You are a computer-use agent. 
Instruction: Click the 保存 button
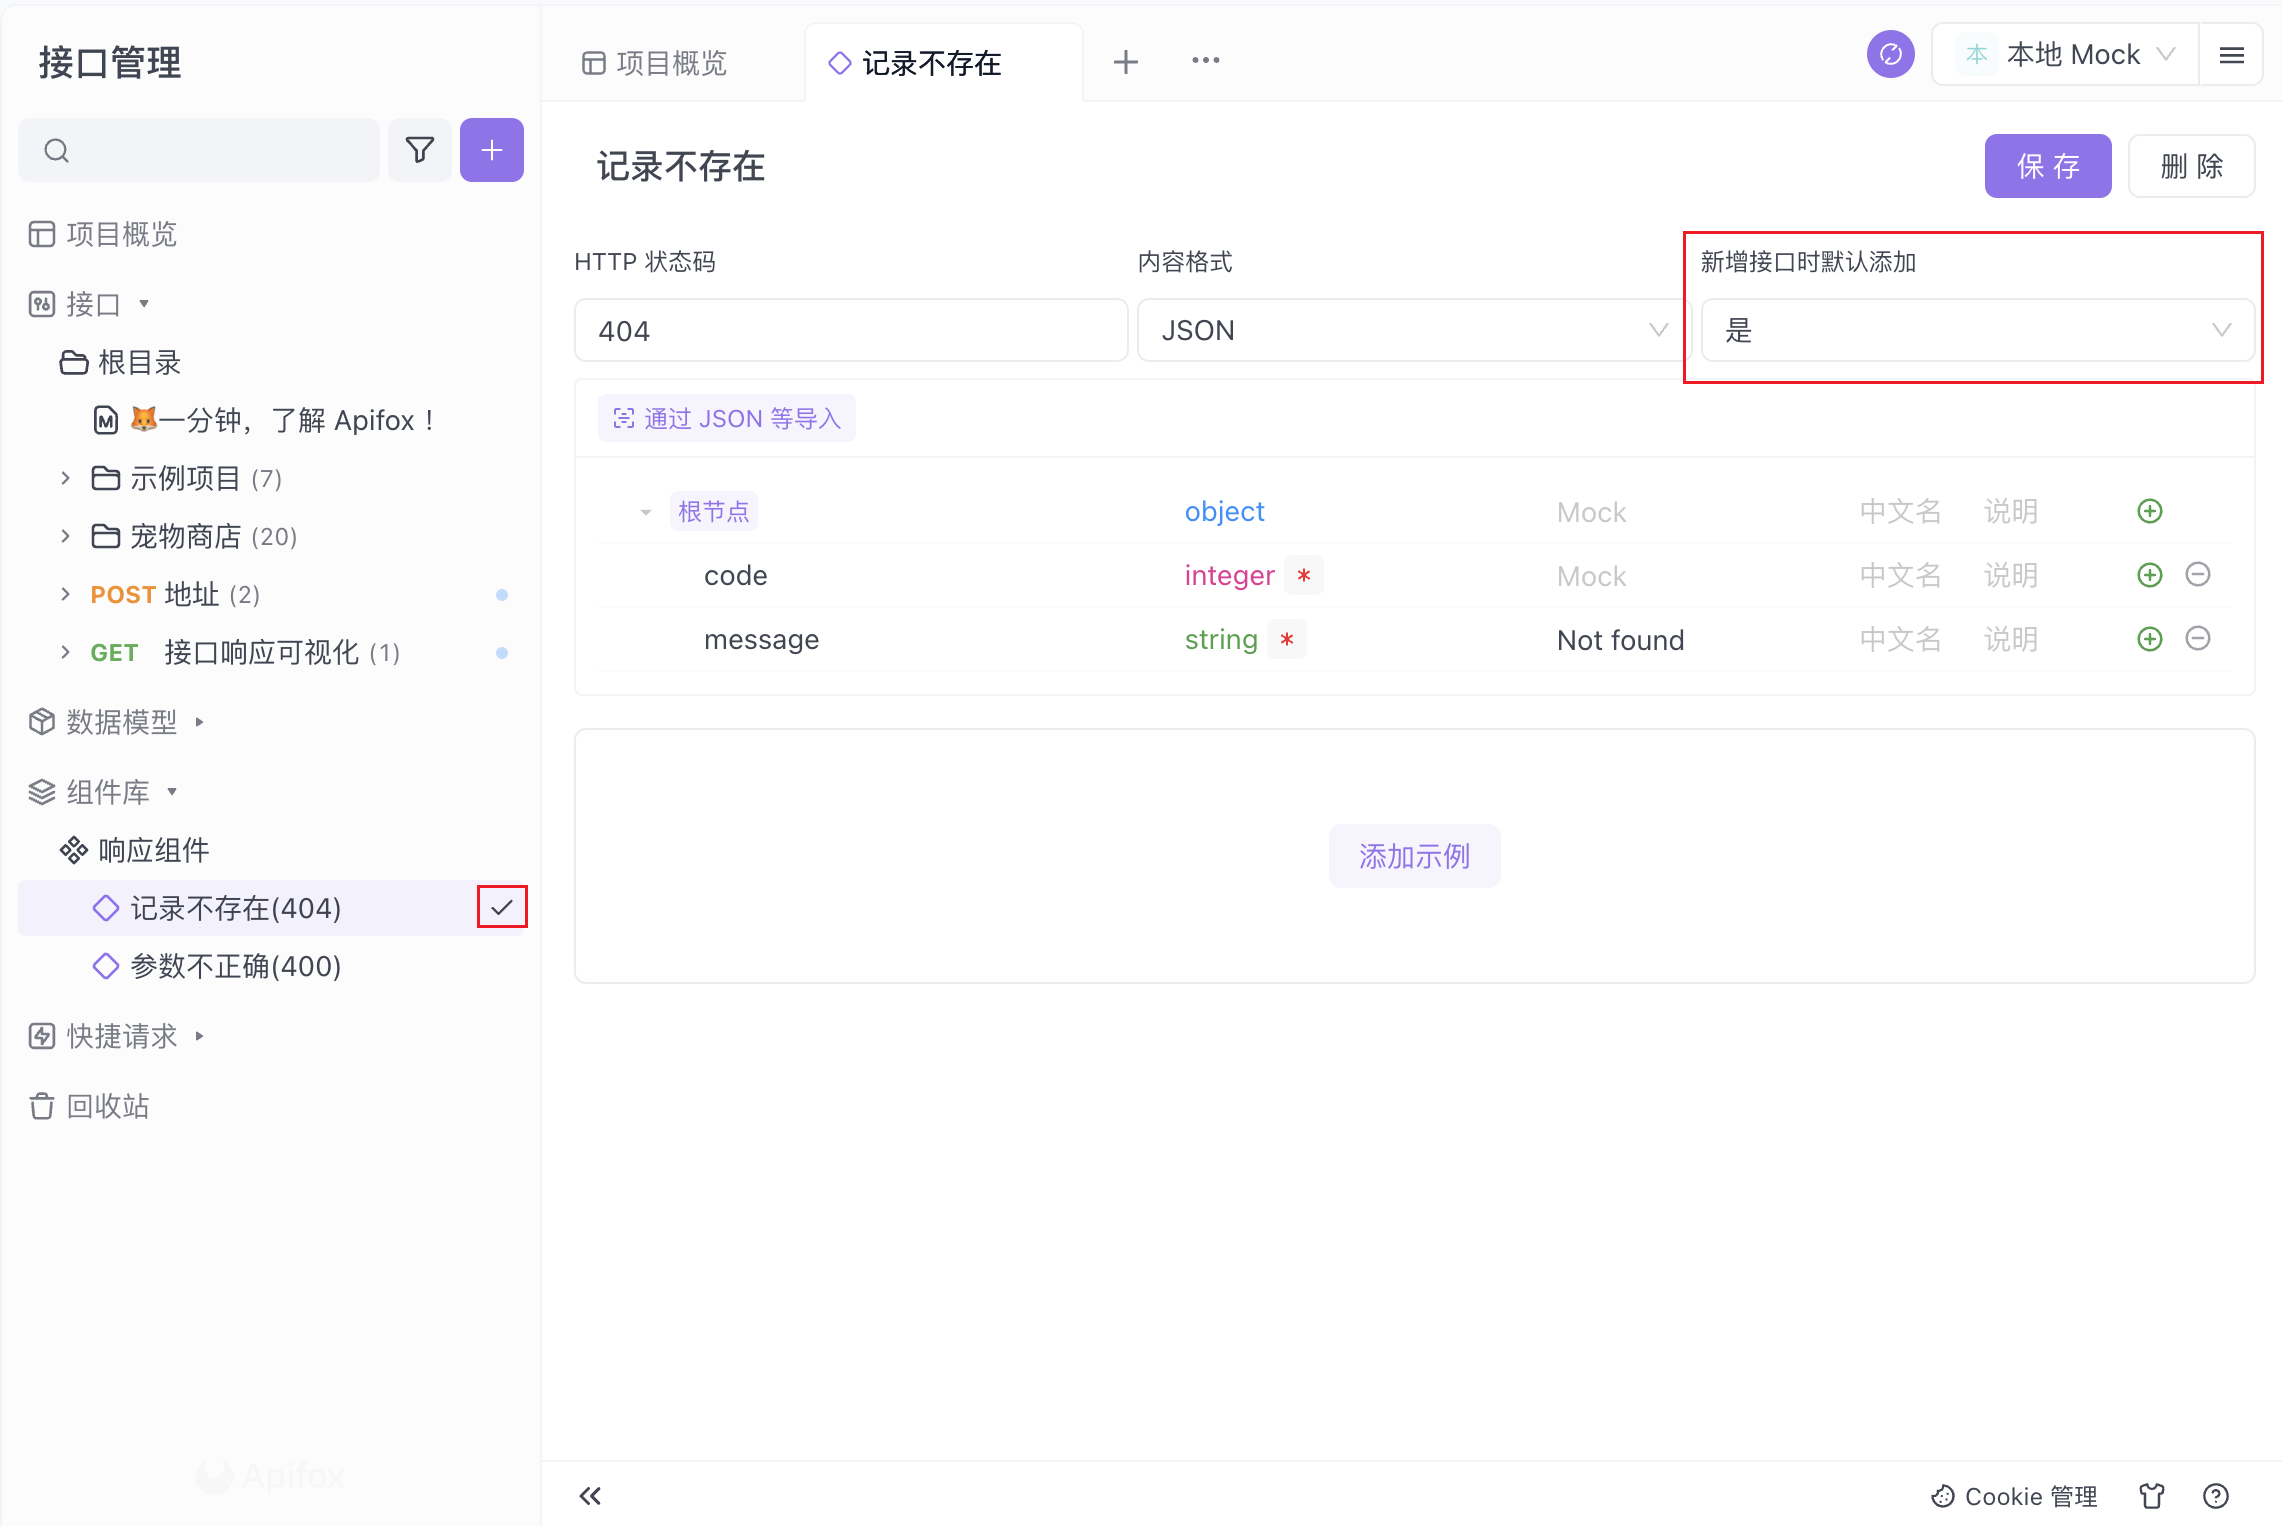point(2047,166)
